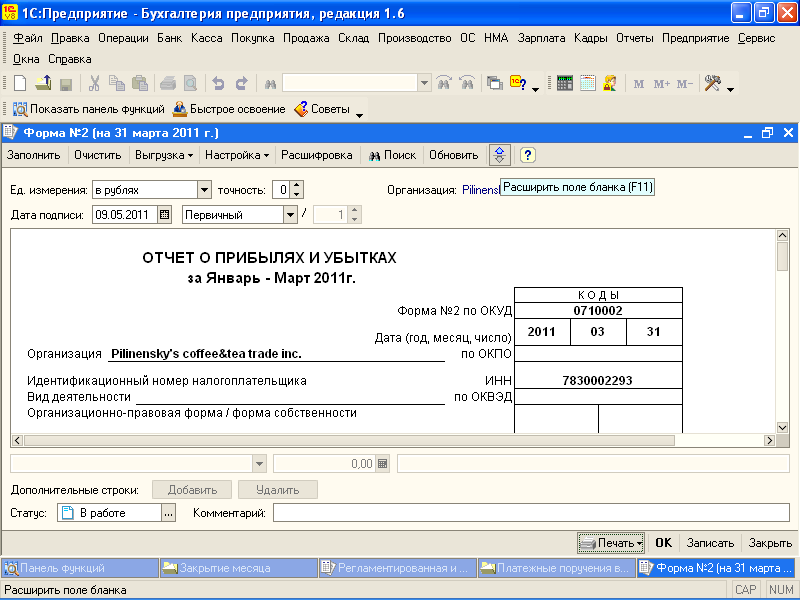Screen dimensions: 800x600
Task: Open the calendar icon in toolbar
Action: tap(588, 83)
